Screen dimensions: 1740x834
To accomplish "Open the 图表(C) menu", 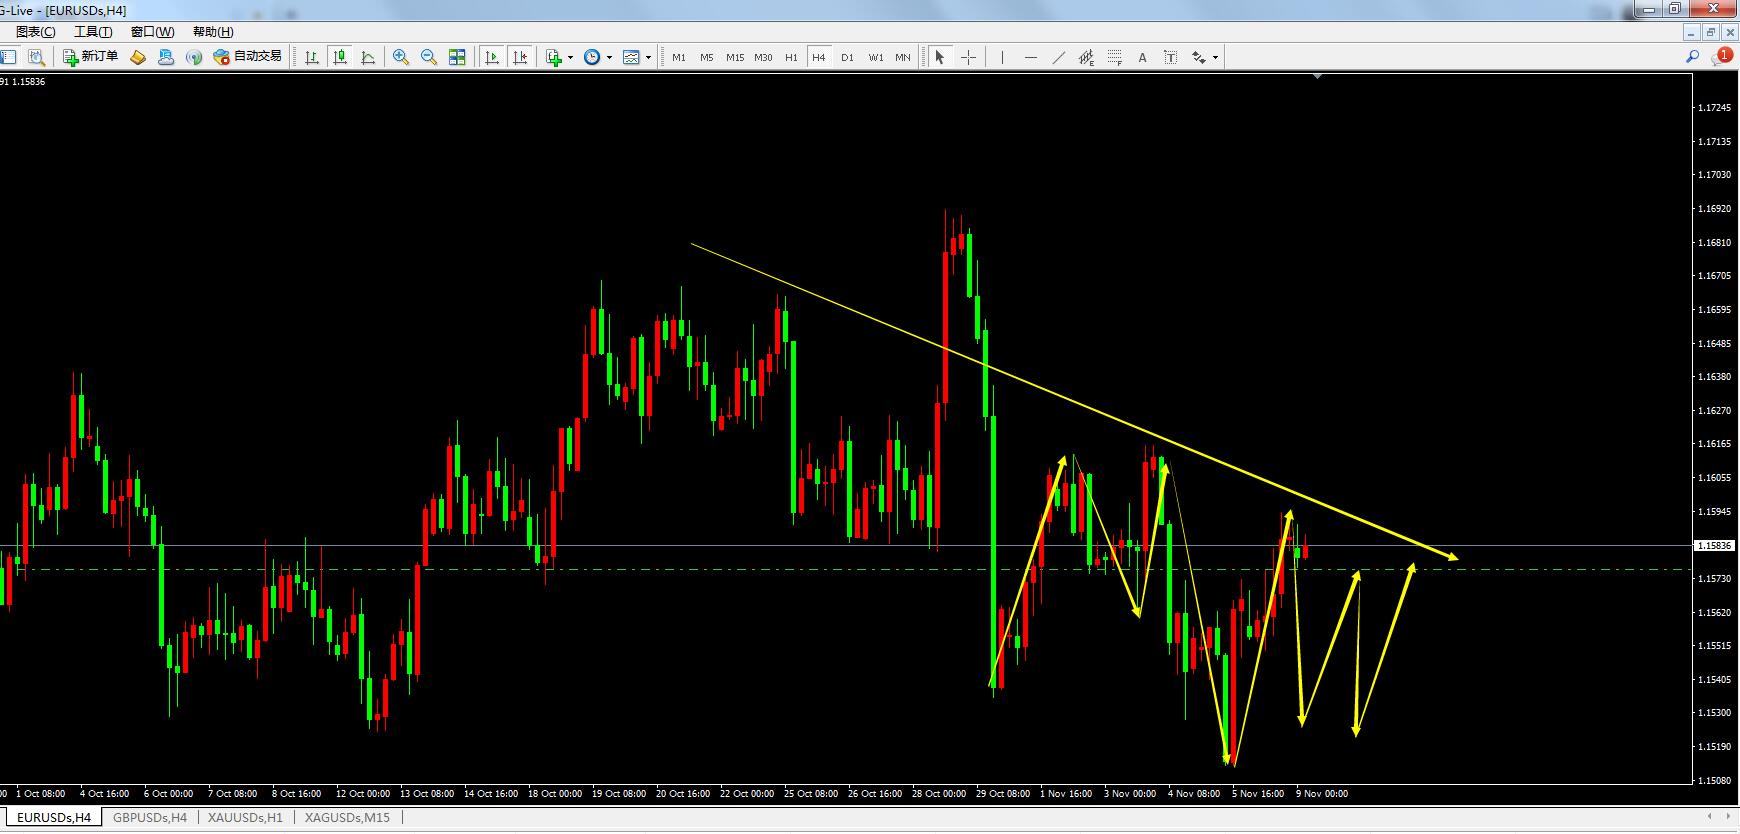I will pyautogui.click(x=36, y=32).
